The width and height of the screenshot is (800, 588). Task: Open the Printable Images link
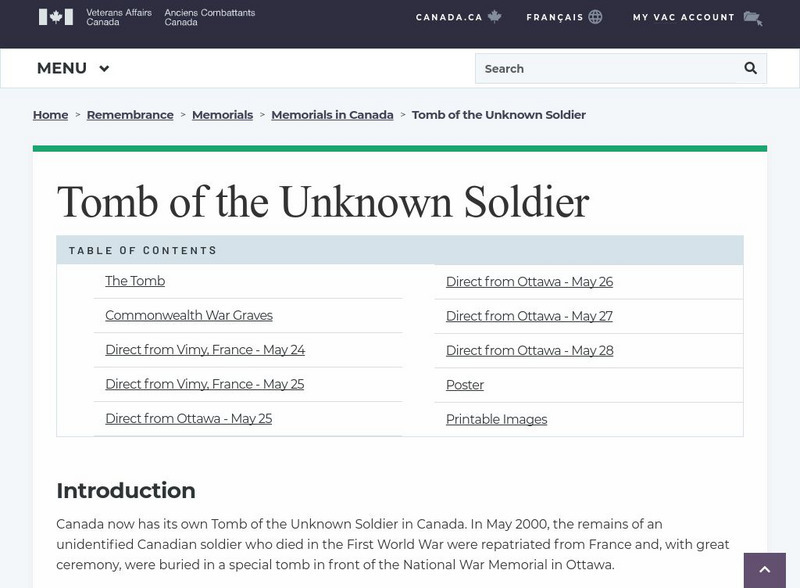pos(497,418)
